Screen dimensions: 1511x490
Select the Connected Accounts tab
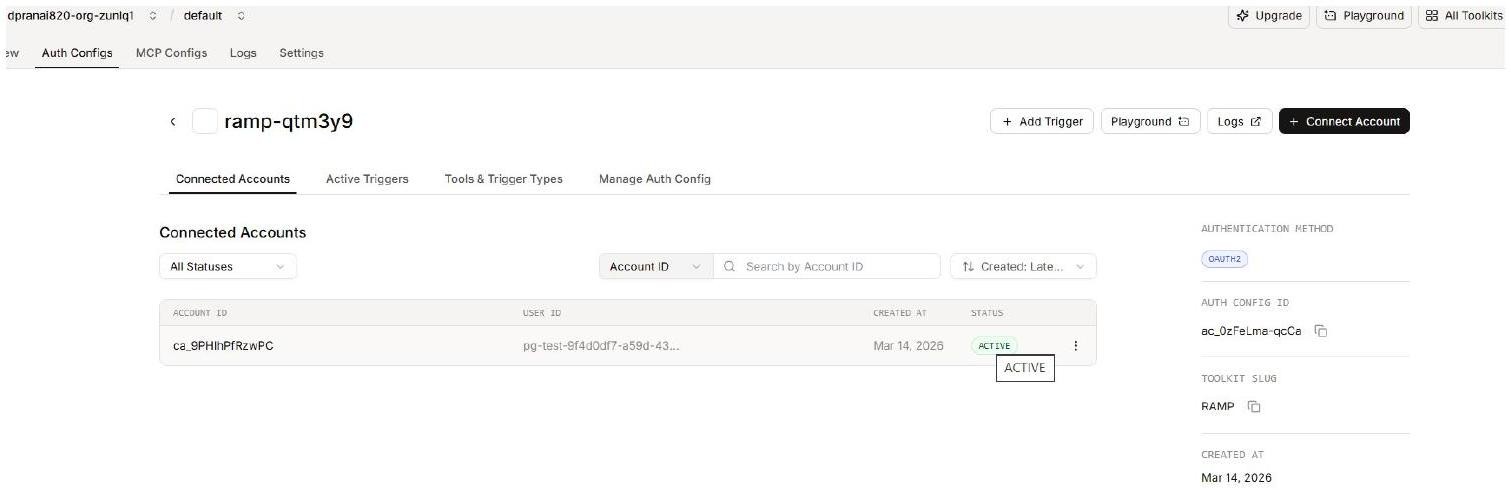(233, 179)
